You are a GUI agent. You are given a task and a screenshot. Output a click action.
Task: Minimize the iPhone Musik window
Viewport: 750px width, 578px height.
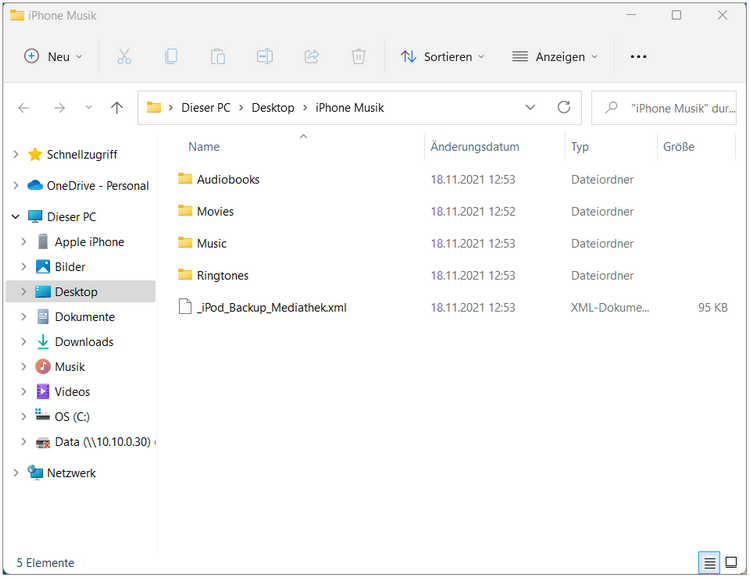coord(631,15)
